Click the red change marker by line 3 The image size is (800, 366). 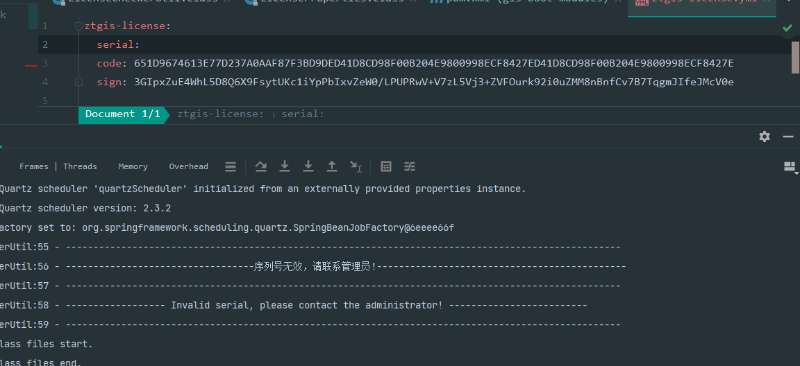pos(32,65)
